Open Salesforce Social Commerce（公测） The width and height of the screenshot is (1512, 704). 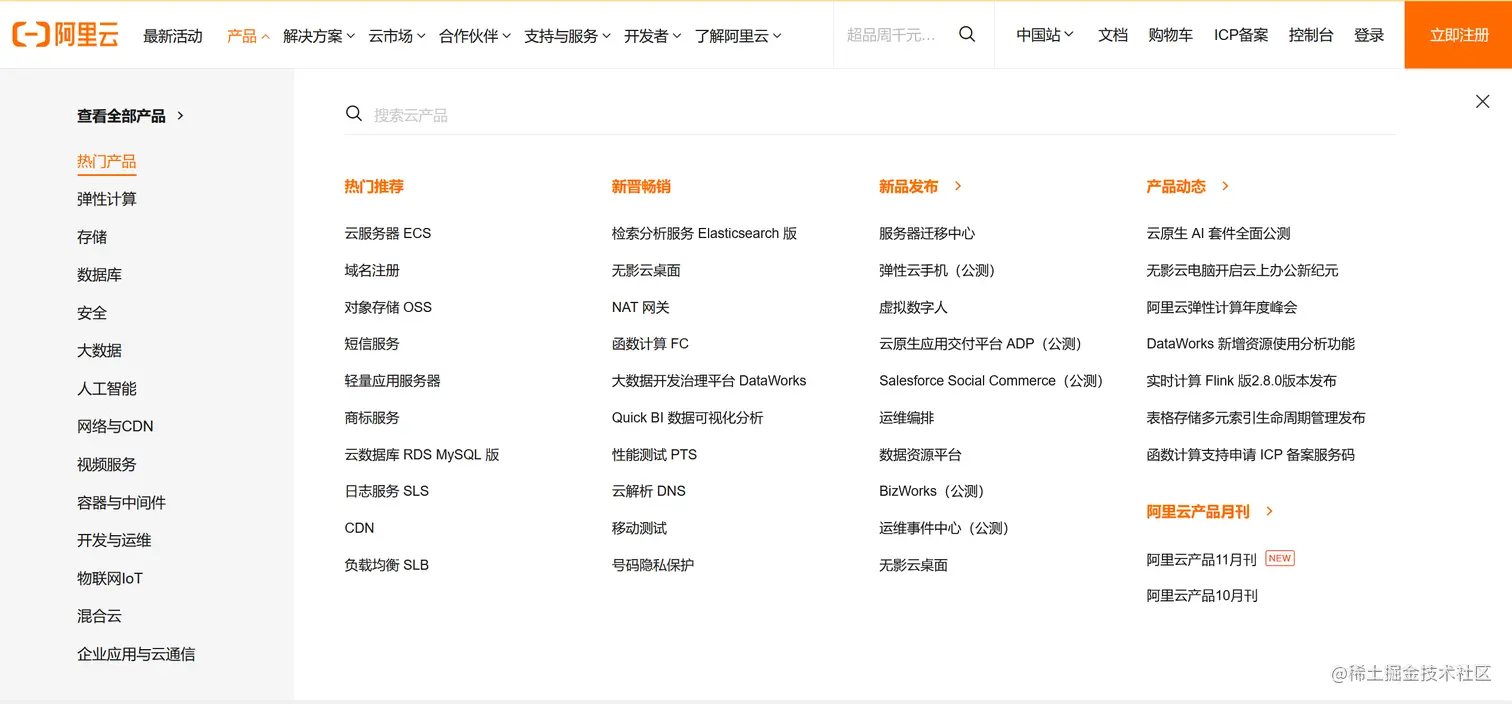click(x=991, y=380)
